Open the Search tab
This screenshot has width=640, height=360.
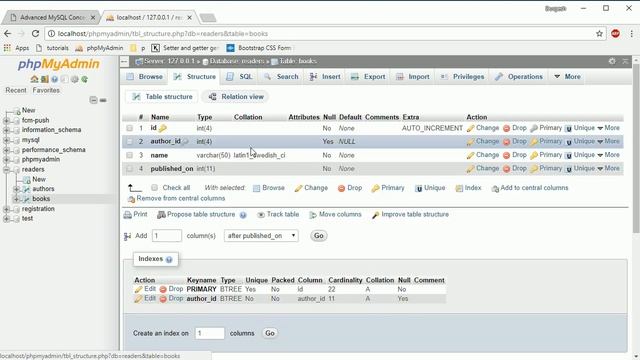tap(281, 77)
